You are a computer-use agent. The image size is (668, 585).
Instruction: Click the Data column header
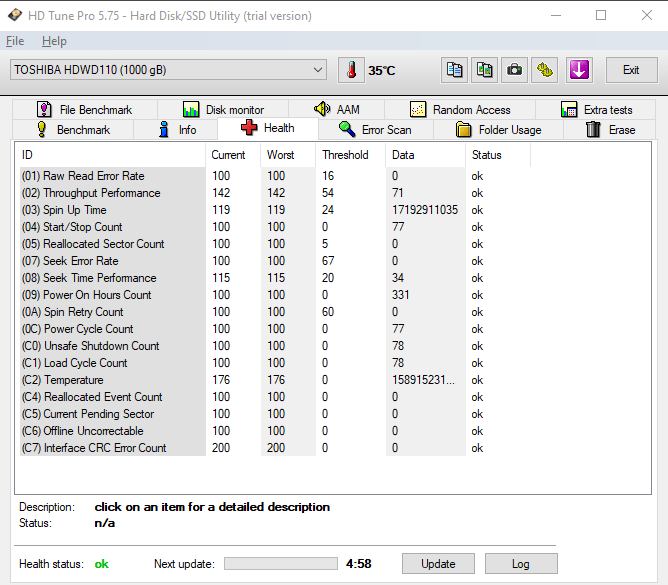[426, 155]
